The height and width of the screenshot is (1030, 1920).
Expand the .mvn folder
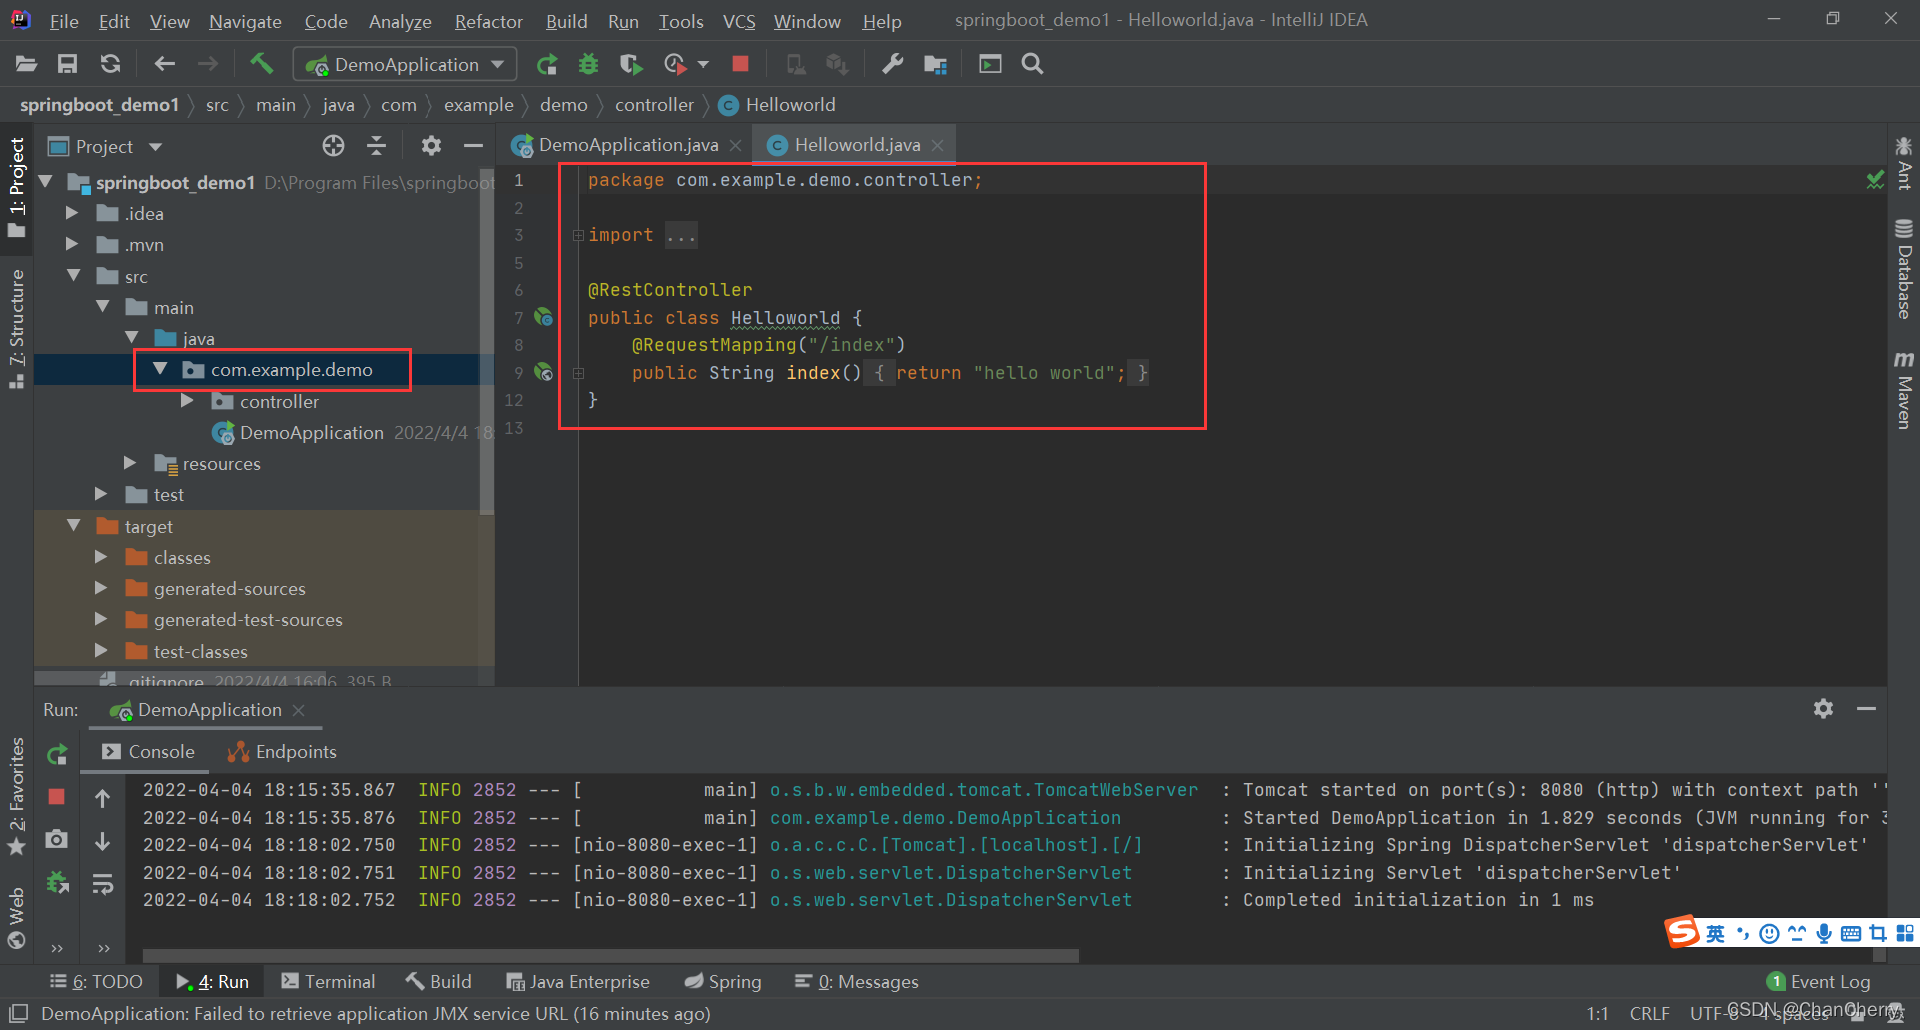[x=72, y=244]
